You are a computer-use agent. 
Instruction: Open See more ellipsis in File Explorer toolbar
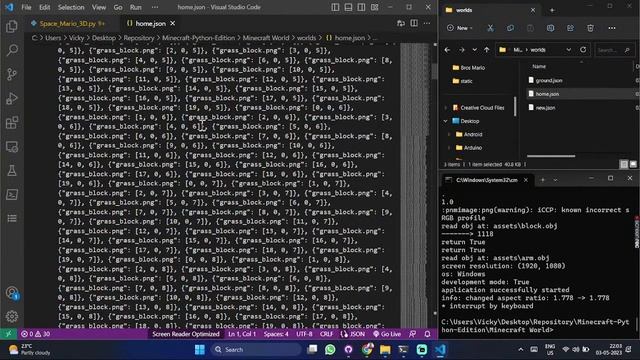pyautogui.click(x=612, y=28)
